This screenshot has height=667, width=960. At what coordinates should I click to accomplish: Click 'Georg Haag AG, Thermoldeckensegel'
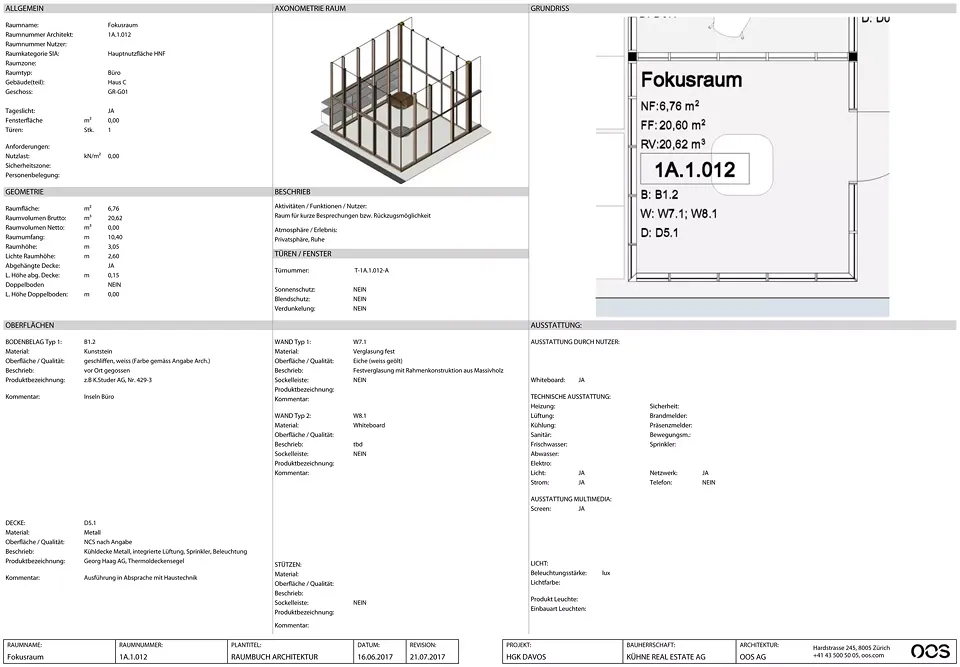click(x=134, y=561)
